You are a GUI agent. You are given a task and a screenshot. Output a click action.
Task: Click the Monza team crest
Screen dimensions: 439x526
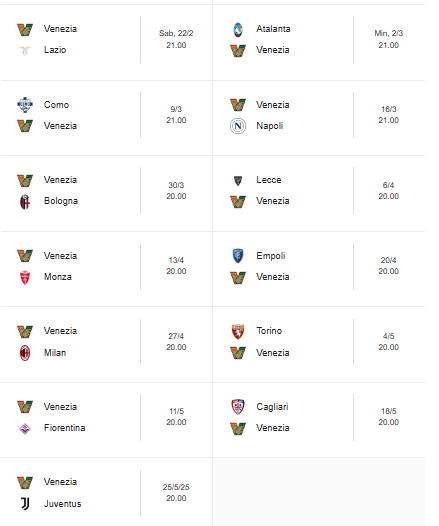25,277
